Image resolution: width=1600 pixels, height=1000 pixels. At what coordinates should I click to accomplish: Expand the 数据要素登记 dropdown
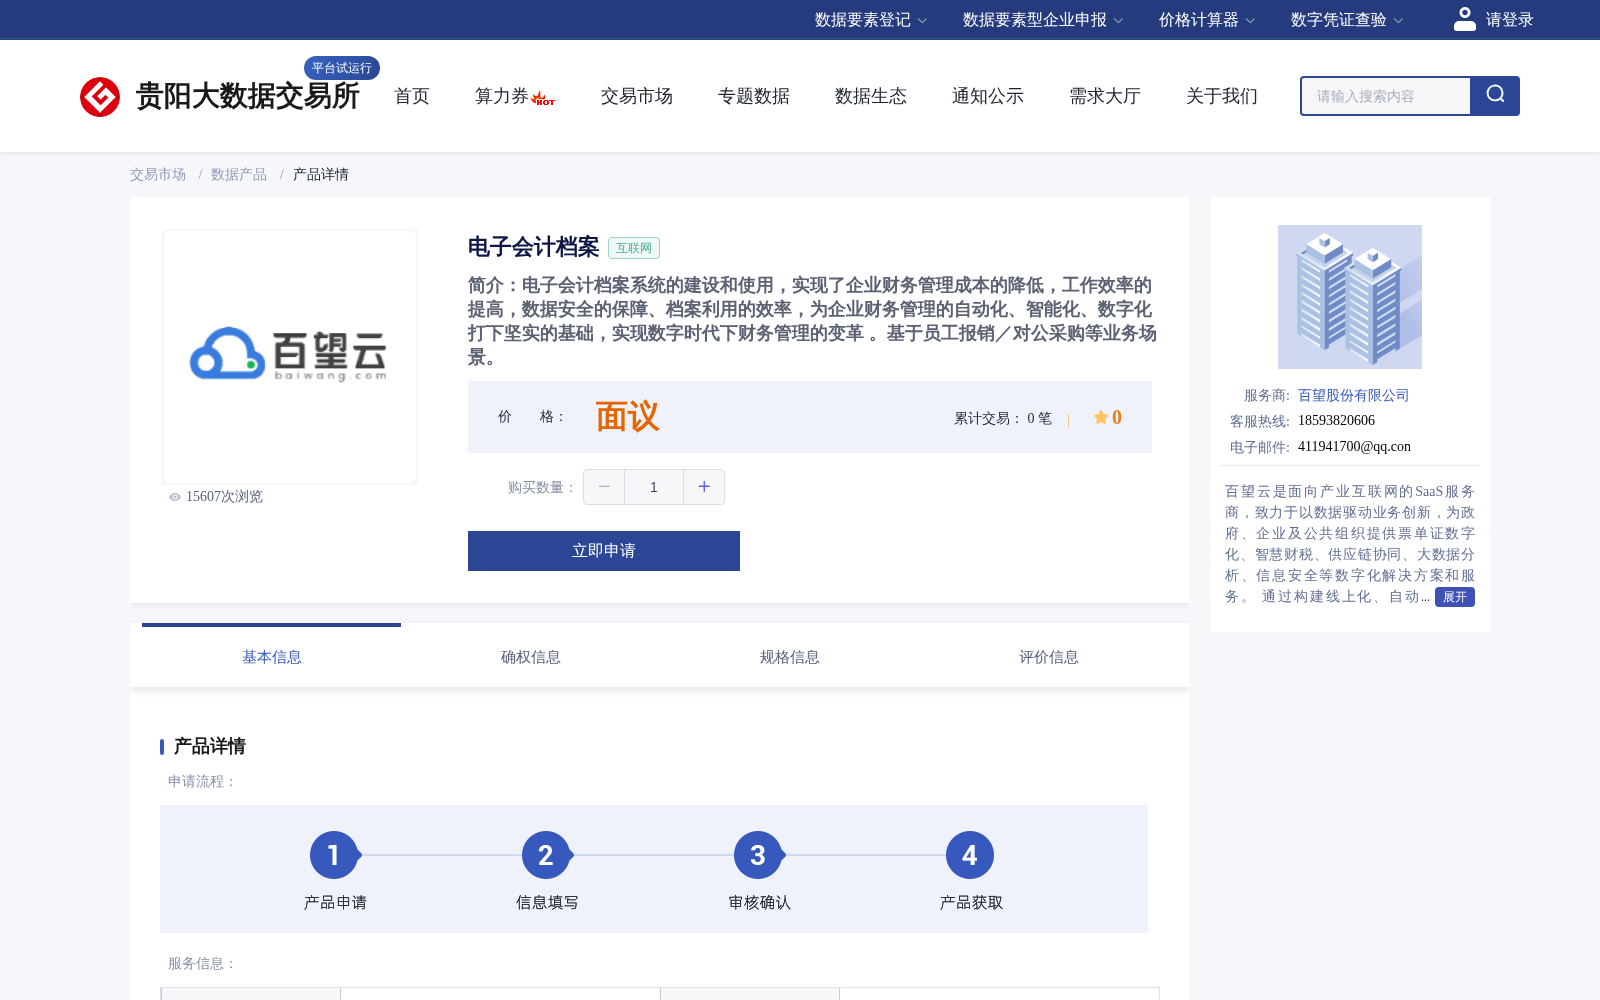871,20
